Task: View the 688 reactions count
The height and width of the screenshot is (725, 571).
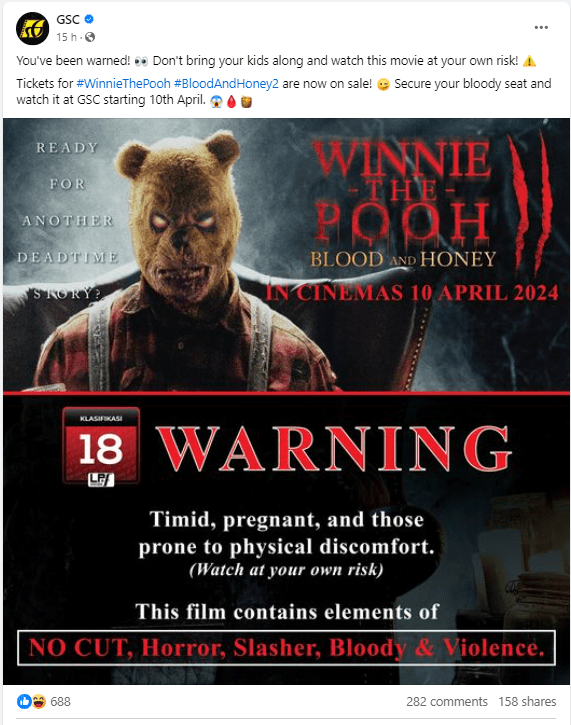Action: (x=60, y=701)
